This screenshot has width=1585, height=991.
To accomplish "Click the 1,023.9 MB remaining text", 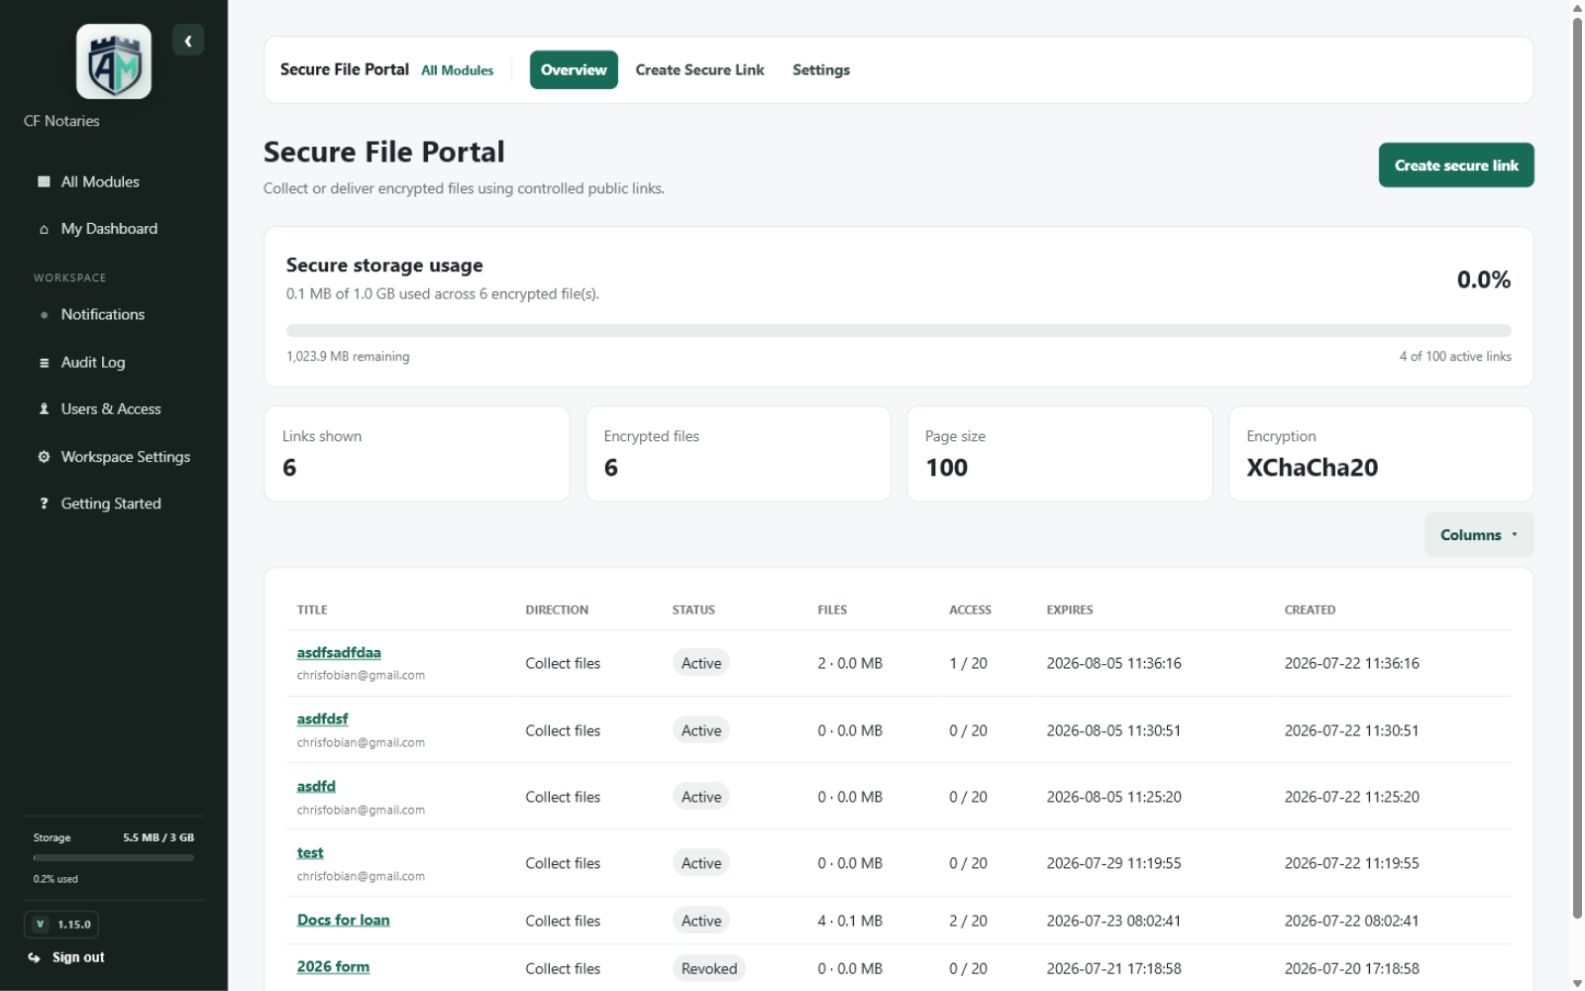I will tap(348, 357).
